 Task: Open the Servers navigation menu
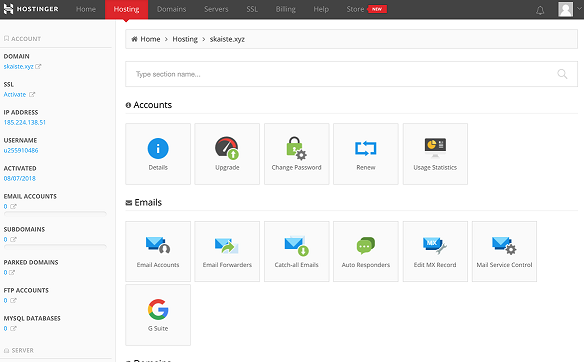point(216,9)
